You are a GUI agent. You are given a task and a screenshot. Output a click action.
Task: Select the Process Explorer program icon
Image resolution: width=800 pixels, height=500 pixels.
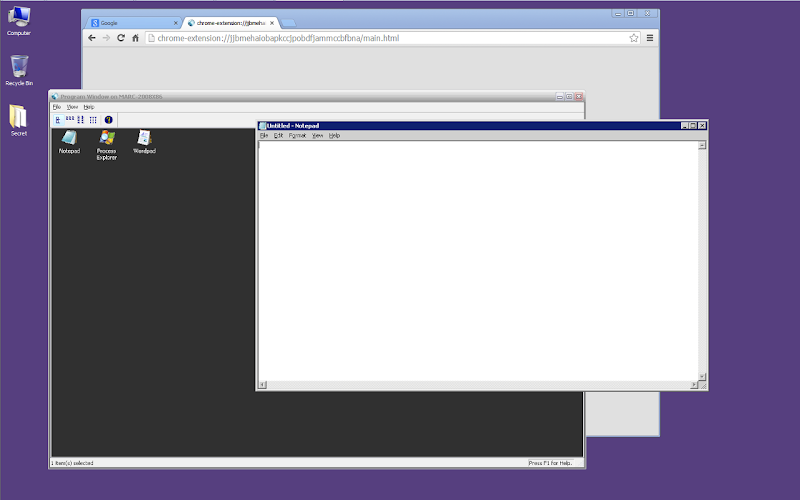coord(107,145)
